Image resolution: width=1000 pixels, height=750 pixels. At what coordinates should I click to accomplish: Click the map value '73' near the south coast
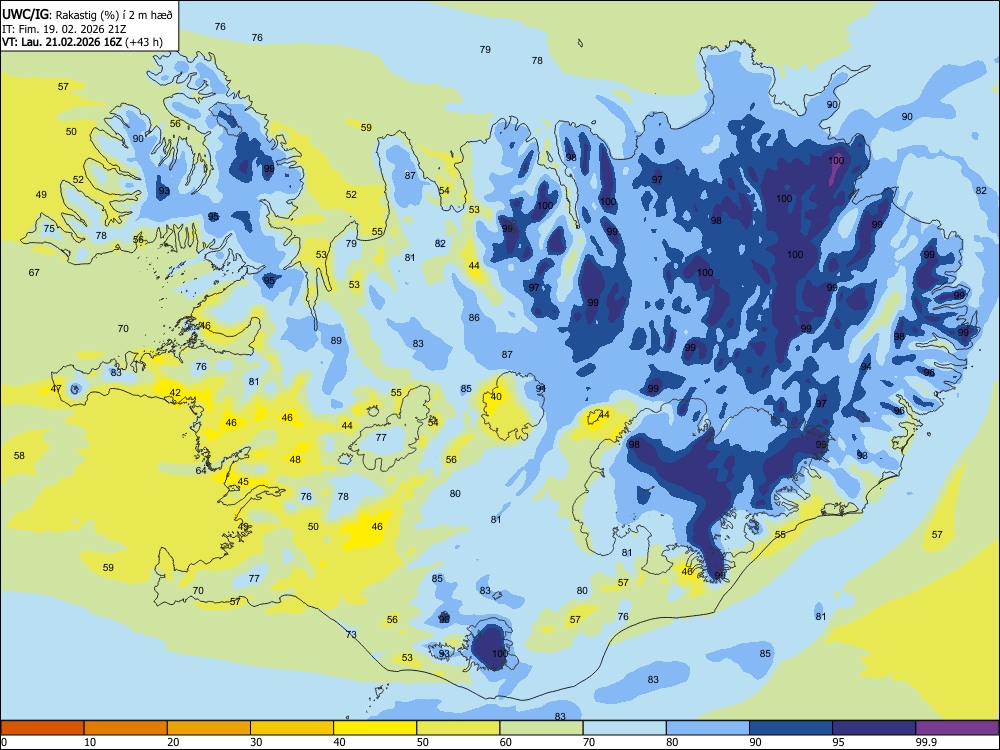pos(351,634)
